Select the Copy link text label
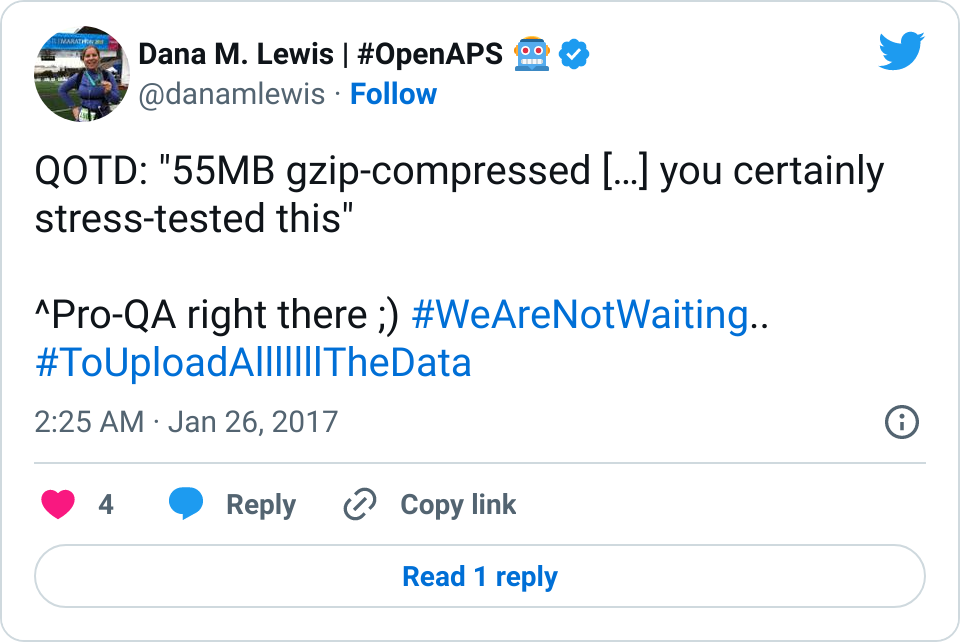The height and width of the screenshot is (642, 960). (458, 505)
